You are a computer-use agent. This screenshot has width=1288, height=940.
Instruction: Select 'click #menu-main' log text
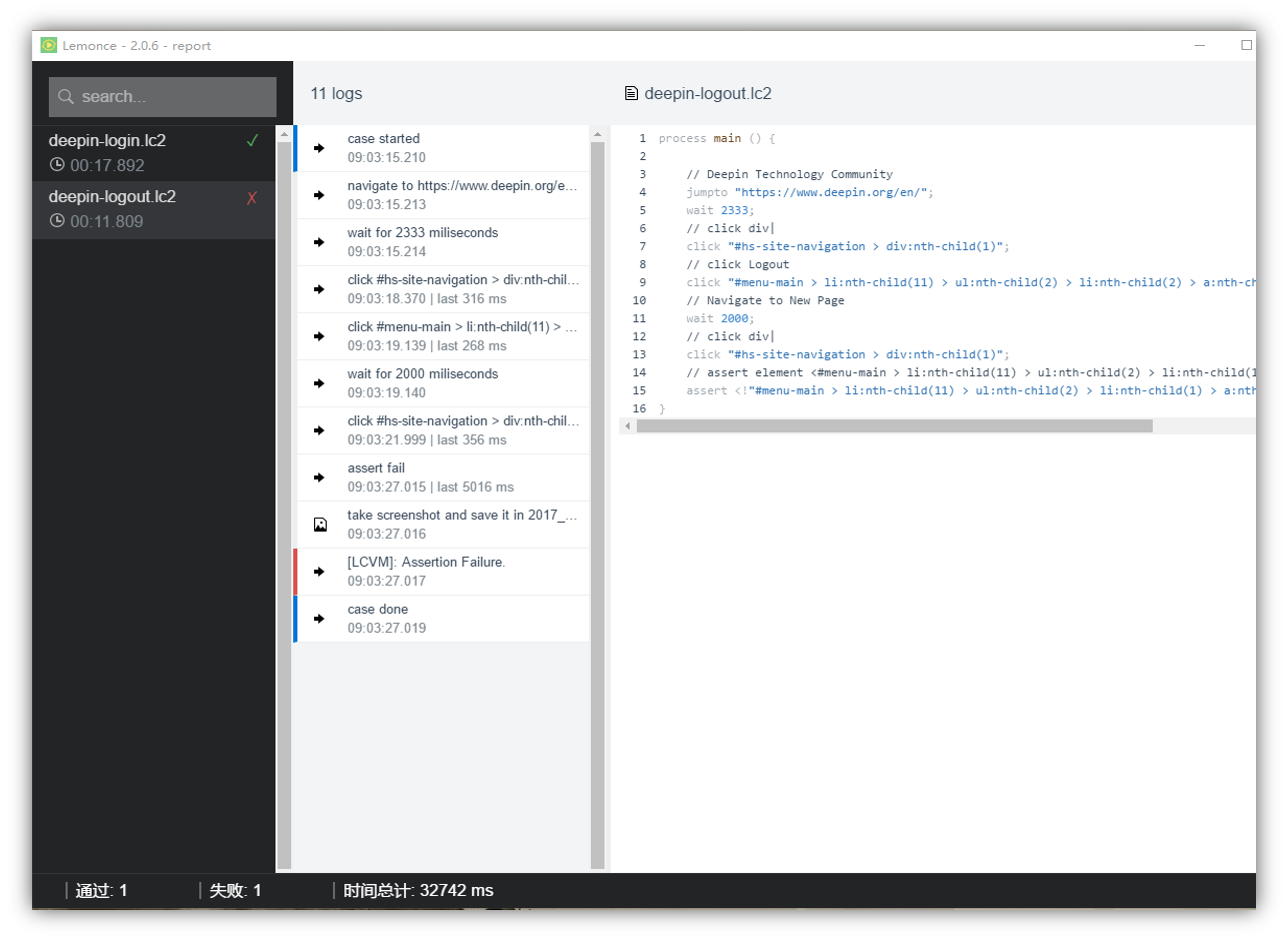click(x=463, y=327)
